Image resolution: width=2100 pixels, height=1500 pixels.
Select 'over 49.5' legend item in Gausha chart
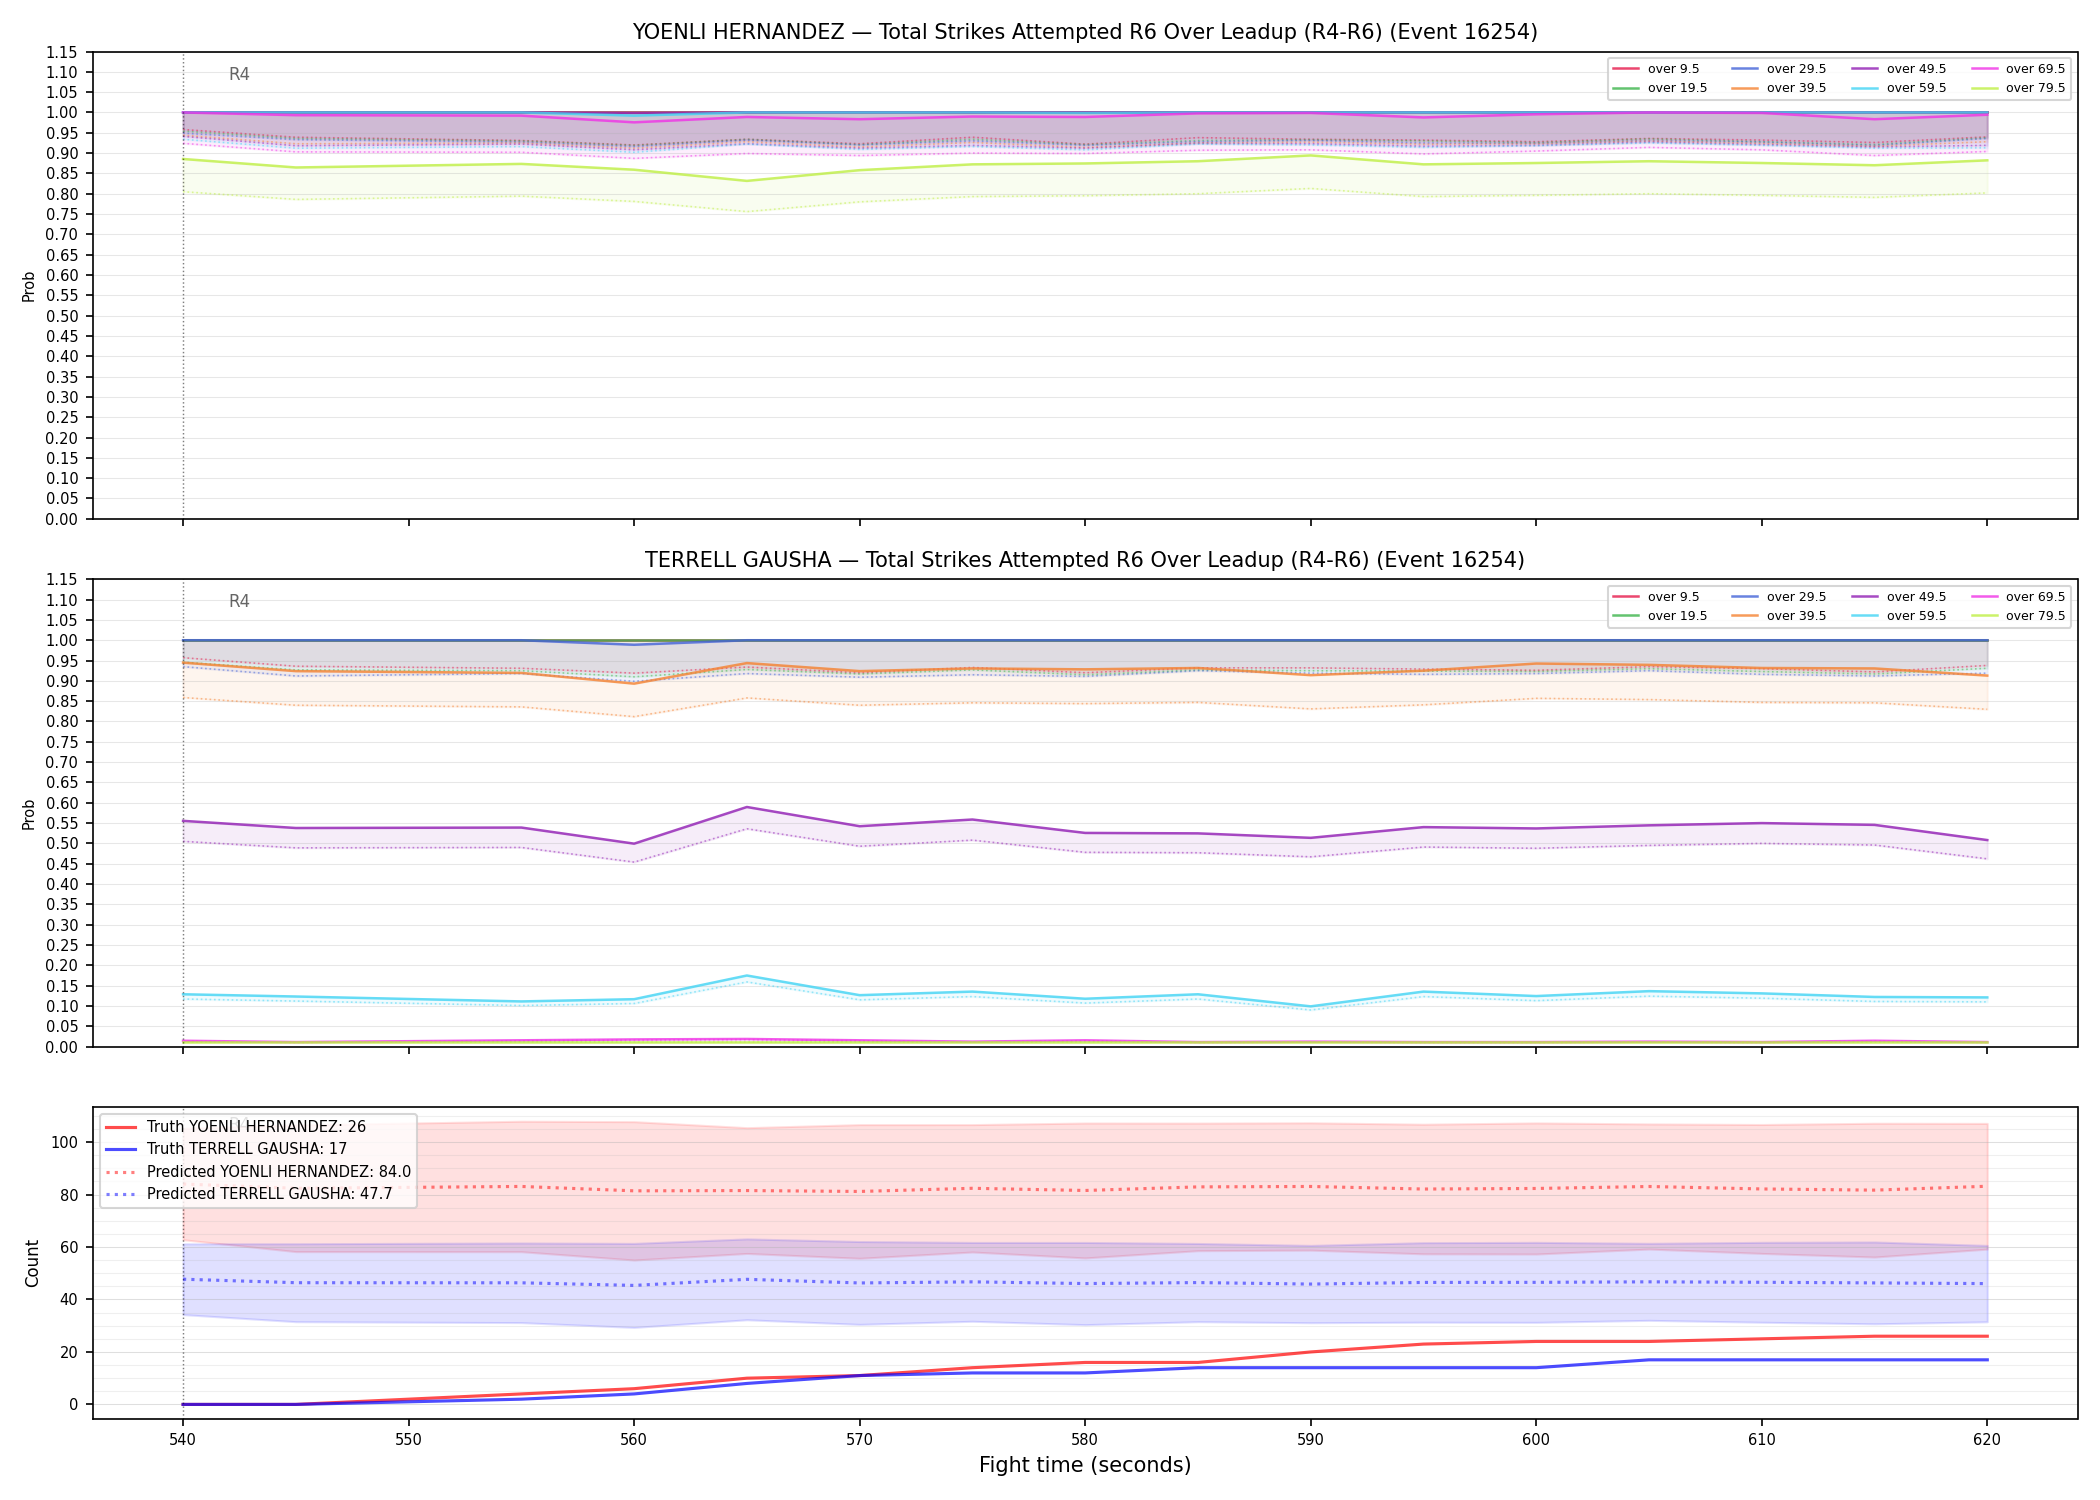1899,597
